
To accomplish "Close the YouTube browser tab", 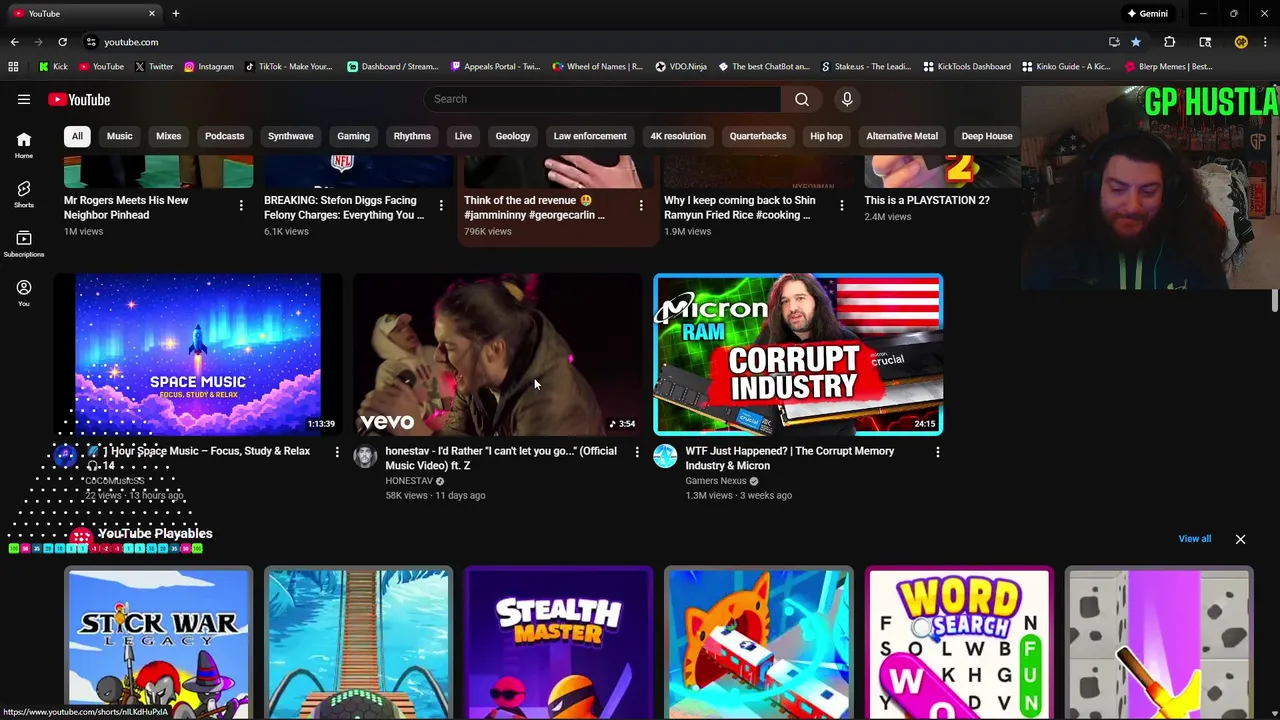I will pyautogui.click(x=152, y=13).
